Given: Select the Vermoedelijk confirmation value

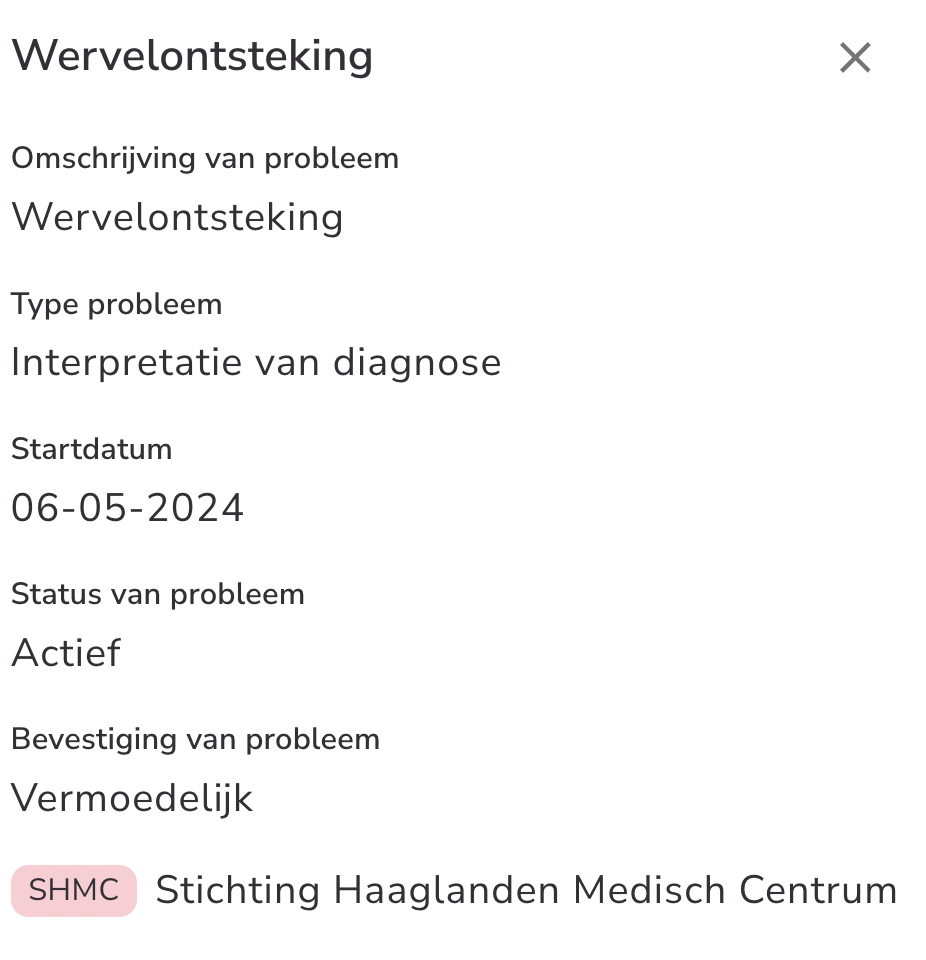Looking at the screenshot, I should (x=132, y=798).
